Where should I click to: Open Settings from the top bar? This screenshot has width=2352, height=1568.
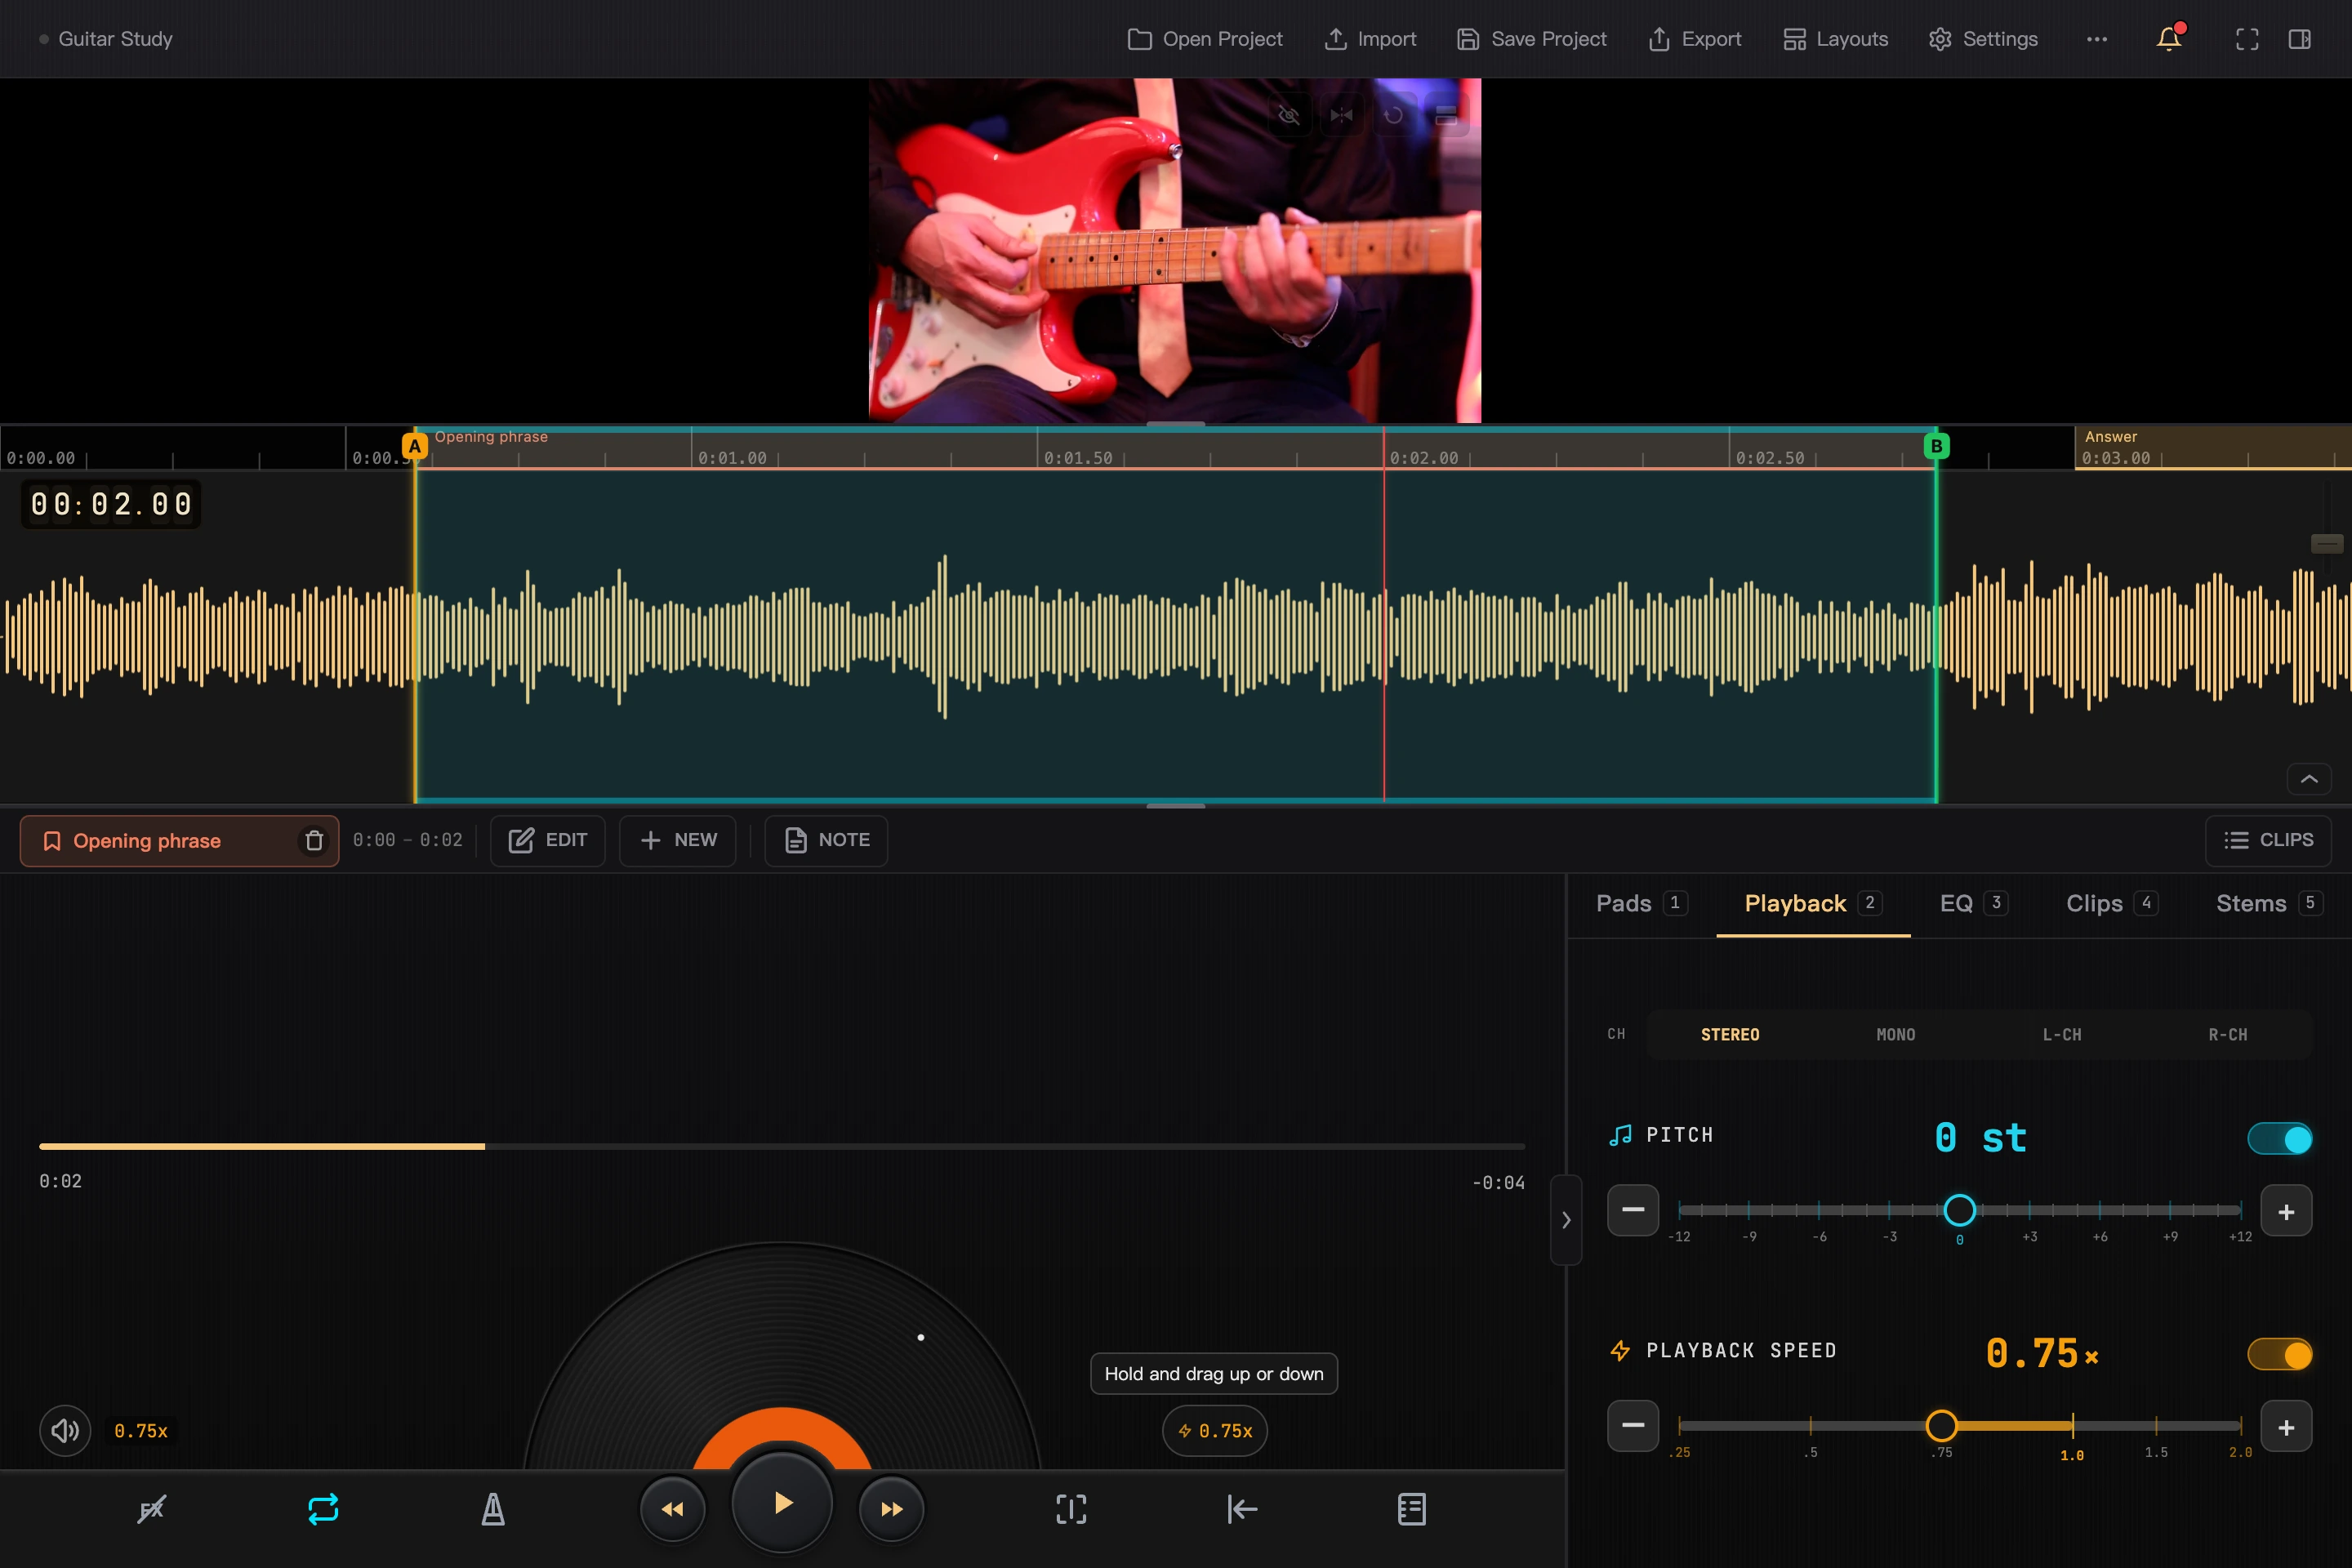(x=1983, y=39)
